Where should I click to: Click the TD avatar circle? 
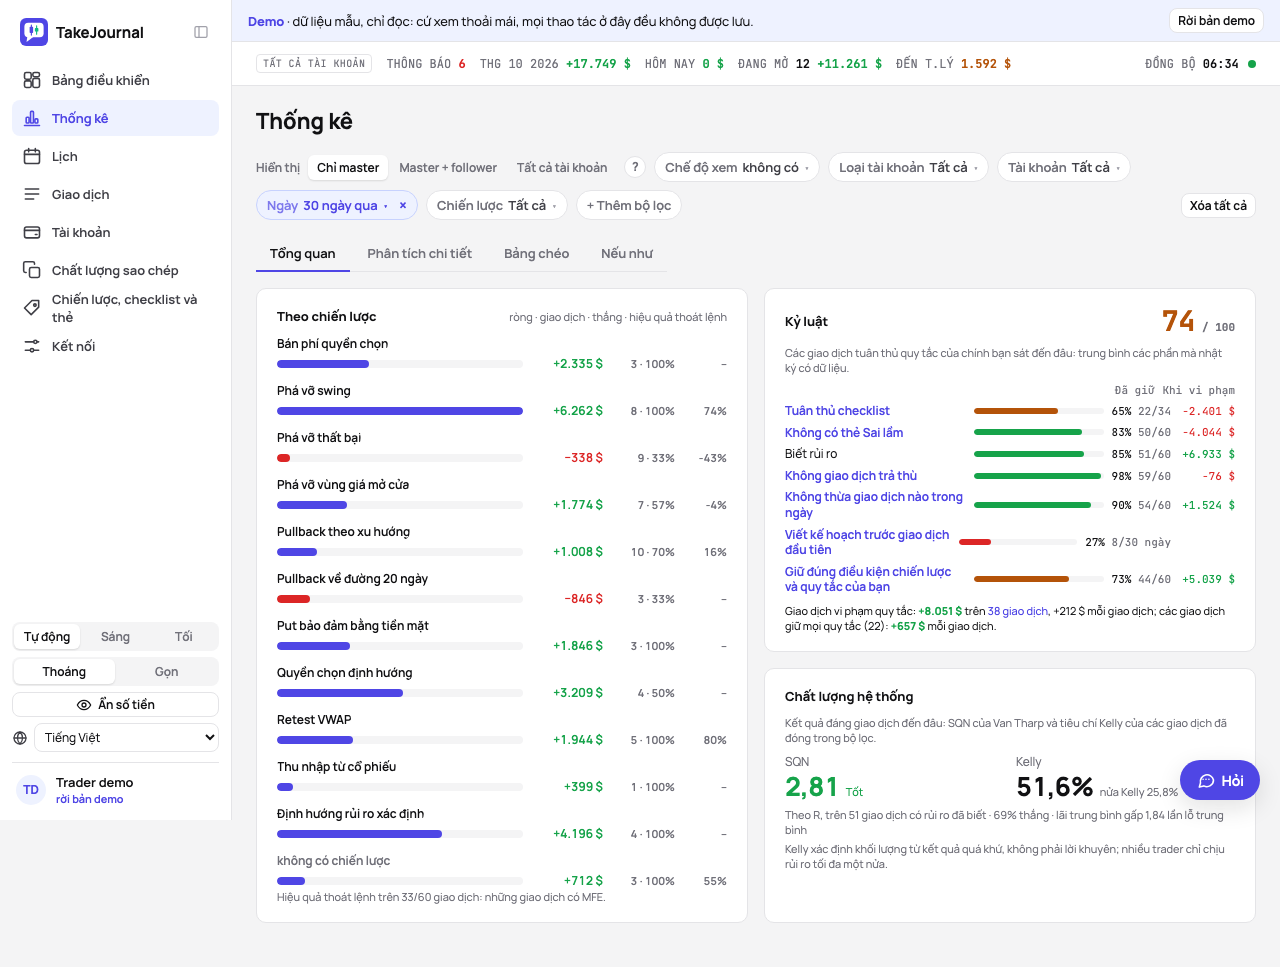pos(31,790)
